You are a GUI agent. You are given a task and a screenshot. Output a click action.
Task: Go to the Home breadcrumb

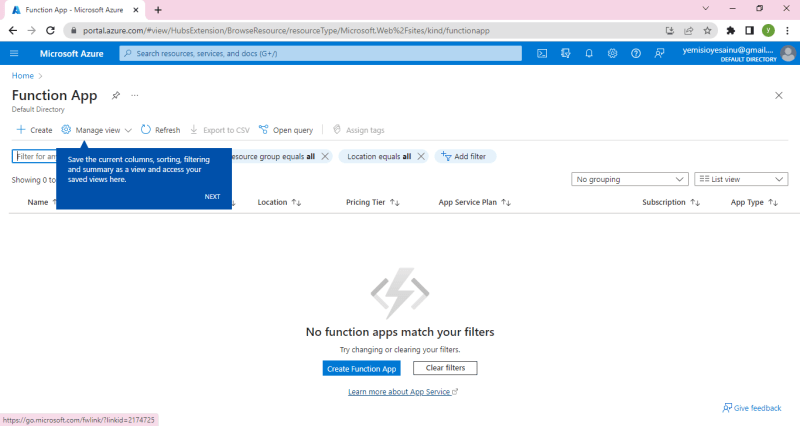click(x=22, y=76)
